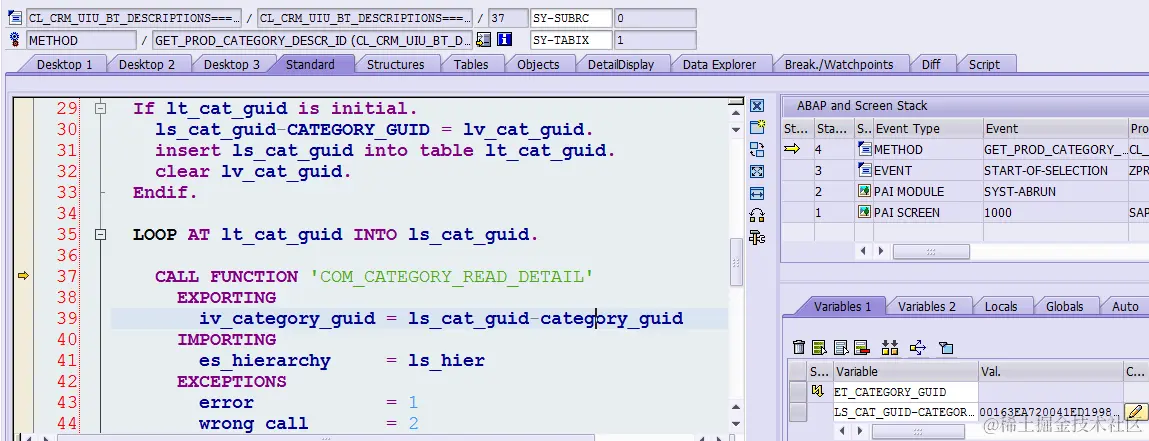Click the PAI SCREEN row icon
The height and width of the screenshot is (441, 1149).
click(x=865, y=213)
